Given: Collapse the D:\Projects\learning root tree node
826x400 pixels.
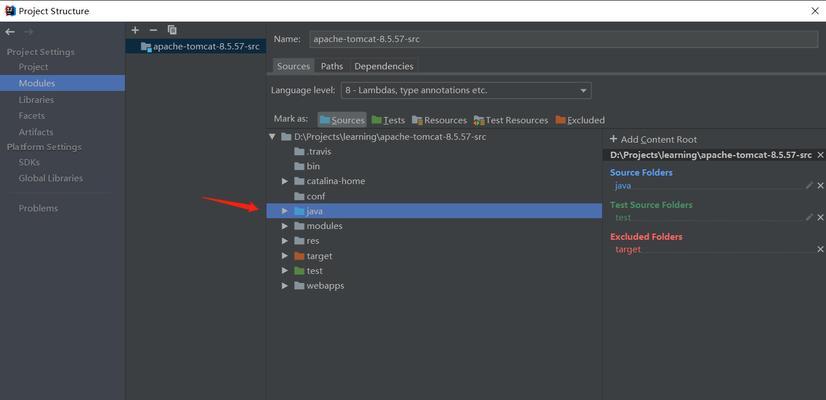Looking at the screenshot, I should [x=272, y=137].
